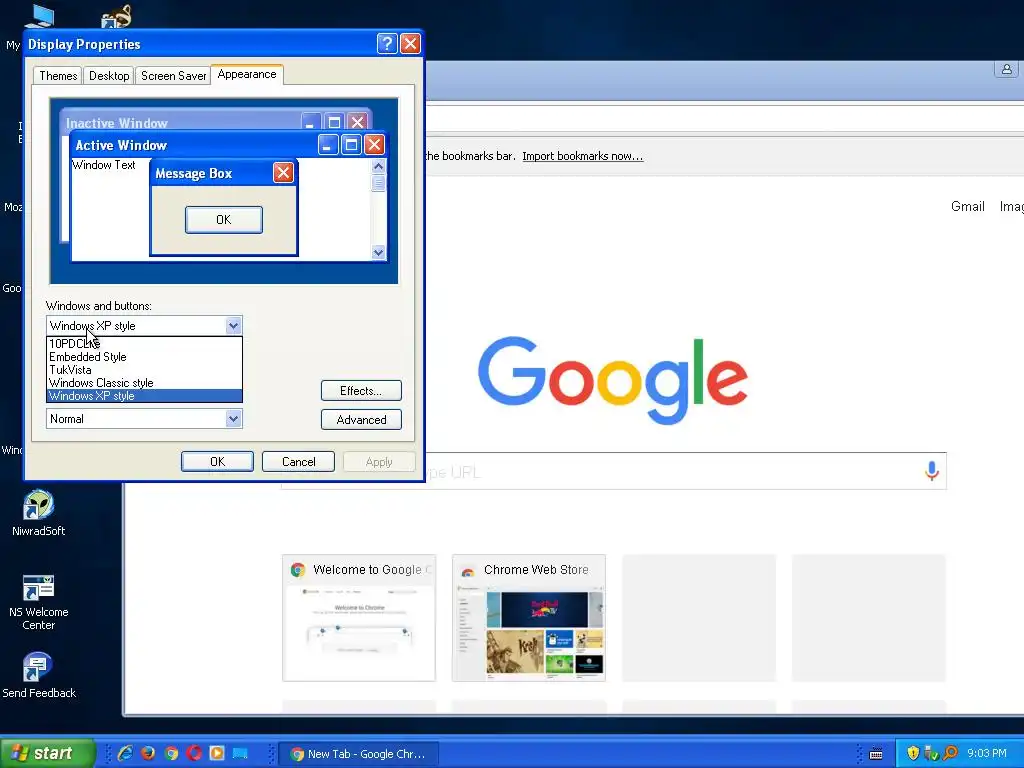Viewport: 1024px width, 768px height.
Task: Open the Windows Start menu
Action: click(48, 753)
